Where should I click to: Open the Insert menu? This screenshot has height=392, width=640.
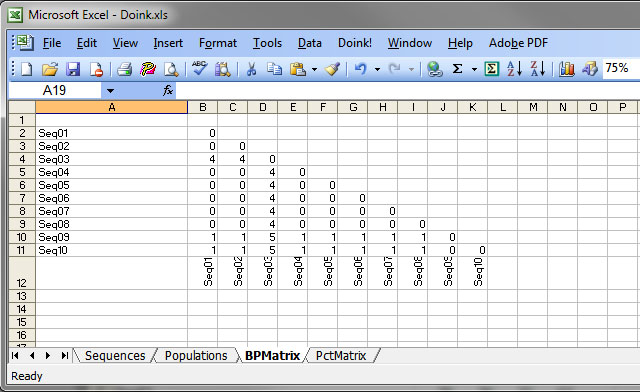tap(168, 43)
